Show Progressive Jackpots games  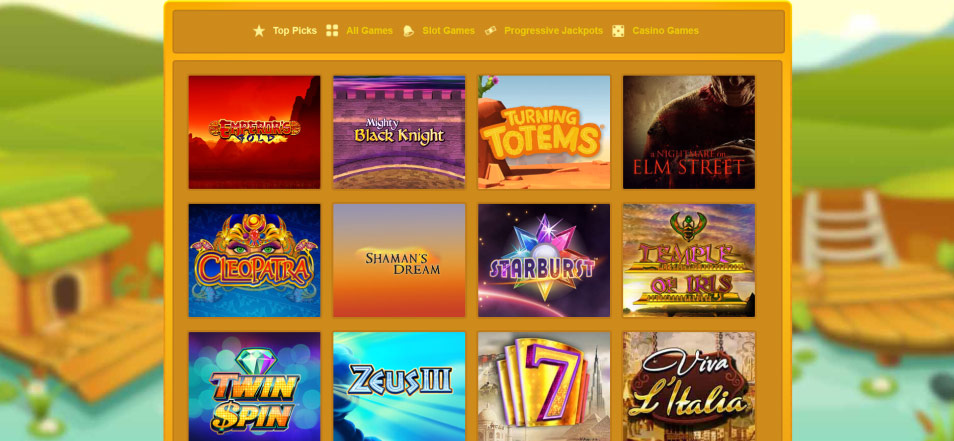click(554, 30)
